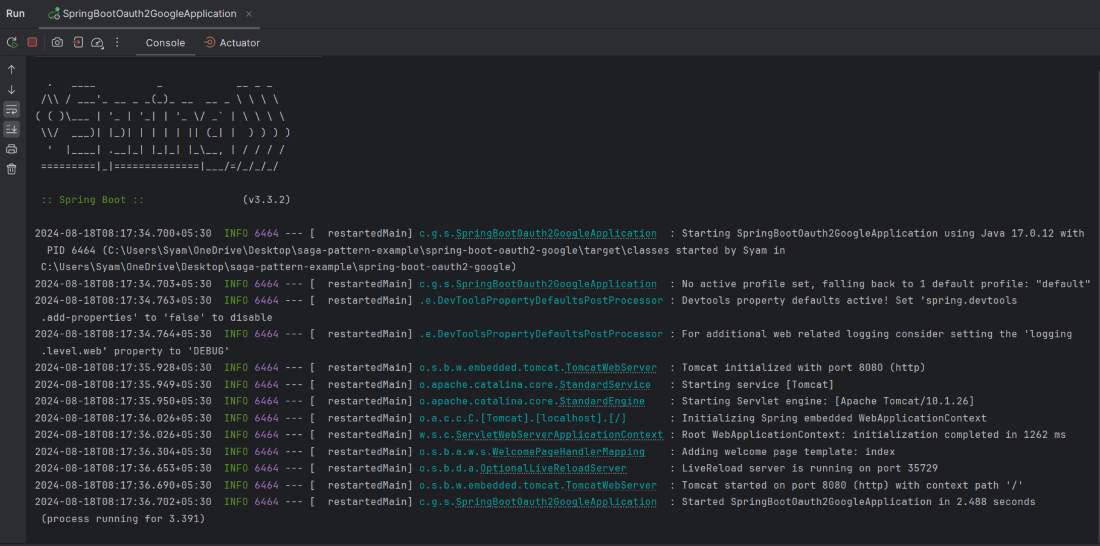The width and height of the screenshot is (1100, 546).
Task: Click 'Starting Servlet engine: [Apache Tomcat/10.1.26]' text
Action: [828, 401]
